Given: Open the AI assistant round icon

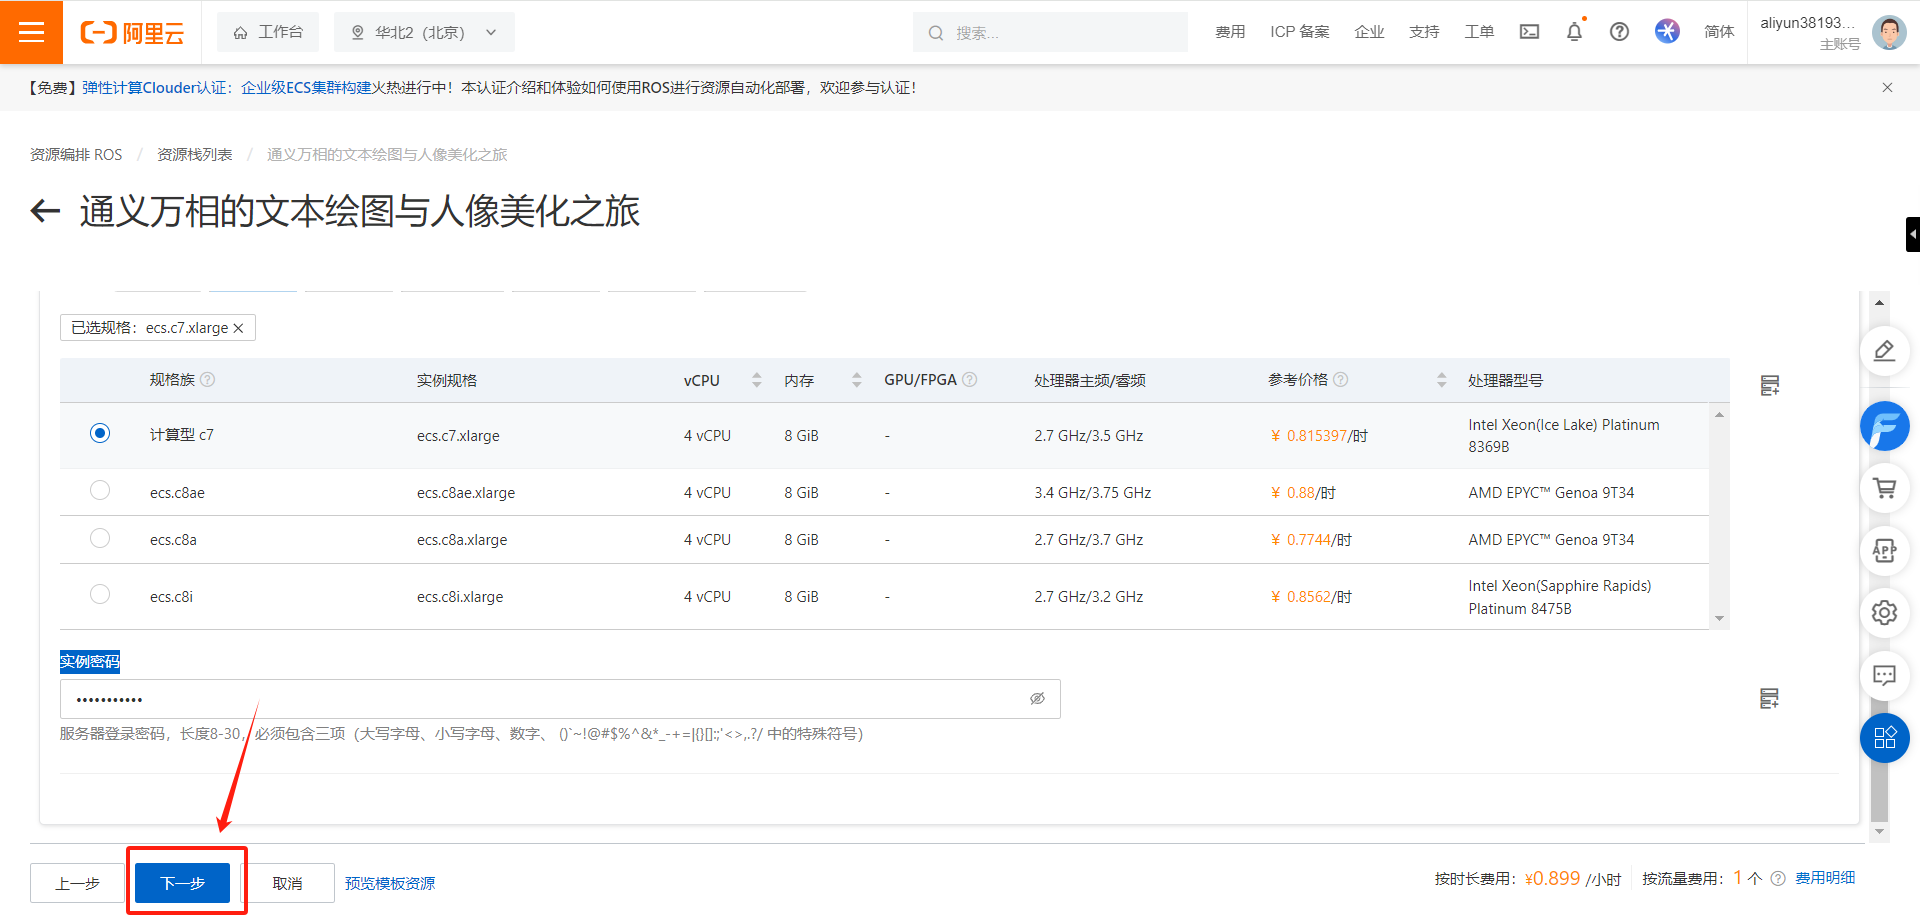Looking at the screenshot, I should point(1667,32).
